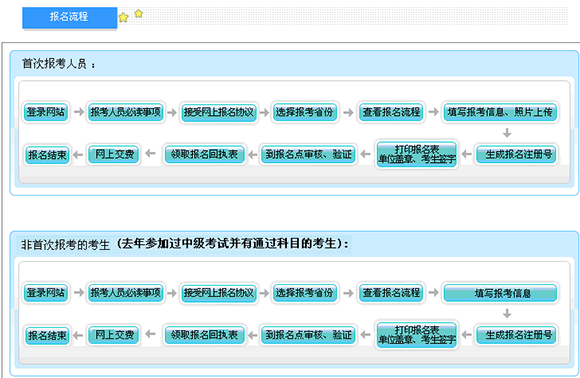
Task: Click 生成报名注册号 in the first-time flow
Action: (516, 154)
